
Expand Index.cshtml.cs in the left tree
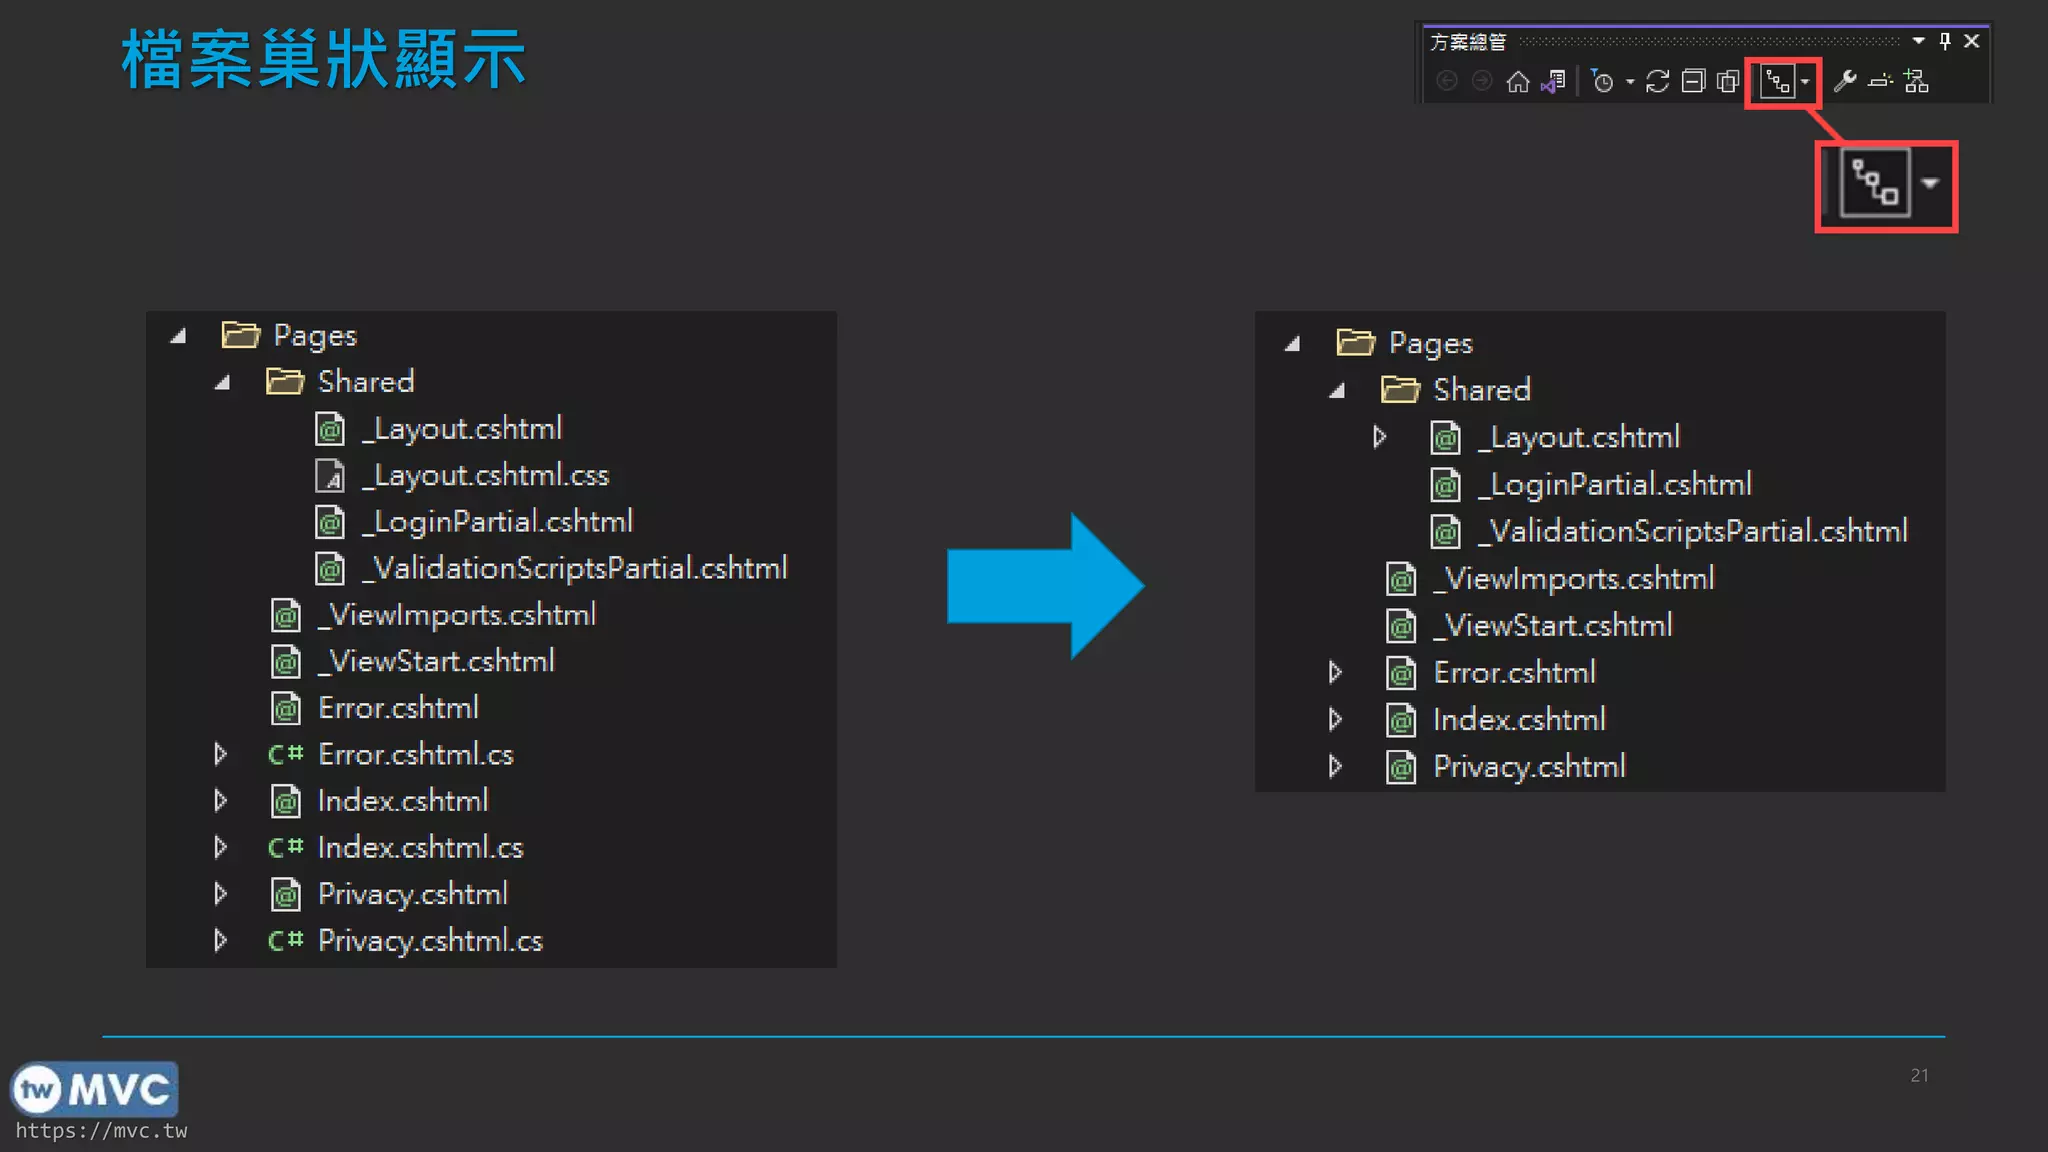pyautogui.click(x=220, y=847)
